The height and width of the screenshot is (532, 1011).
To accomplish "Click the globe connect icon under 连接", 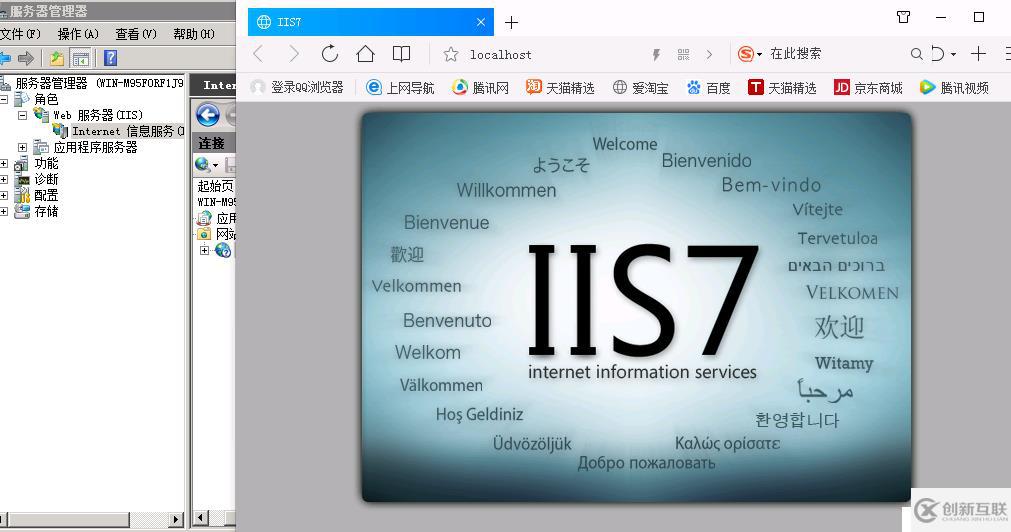I will pyautogui.click(x=202, y=164).
